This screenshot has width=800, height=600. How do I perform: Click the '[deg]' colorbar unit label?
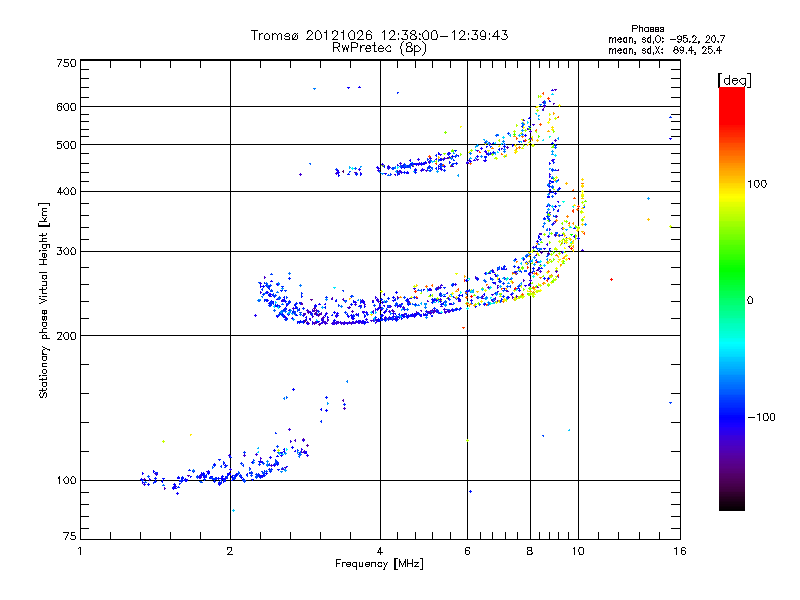tap(734, 80)
